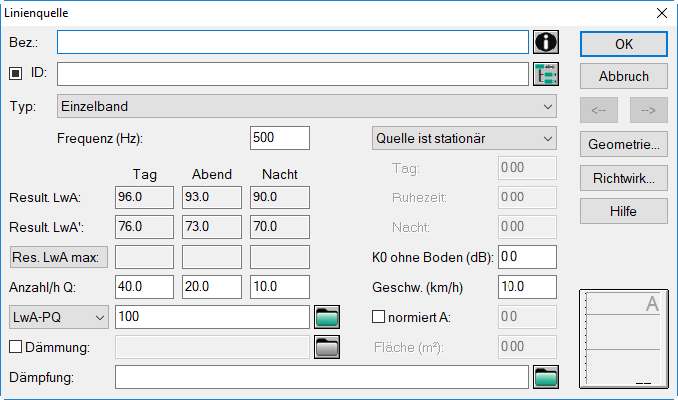Viewport: 678px width, 400px height.
Task: Click the Nacht column header
Action: 280,174
